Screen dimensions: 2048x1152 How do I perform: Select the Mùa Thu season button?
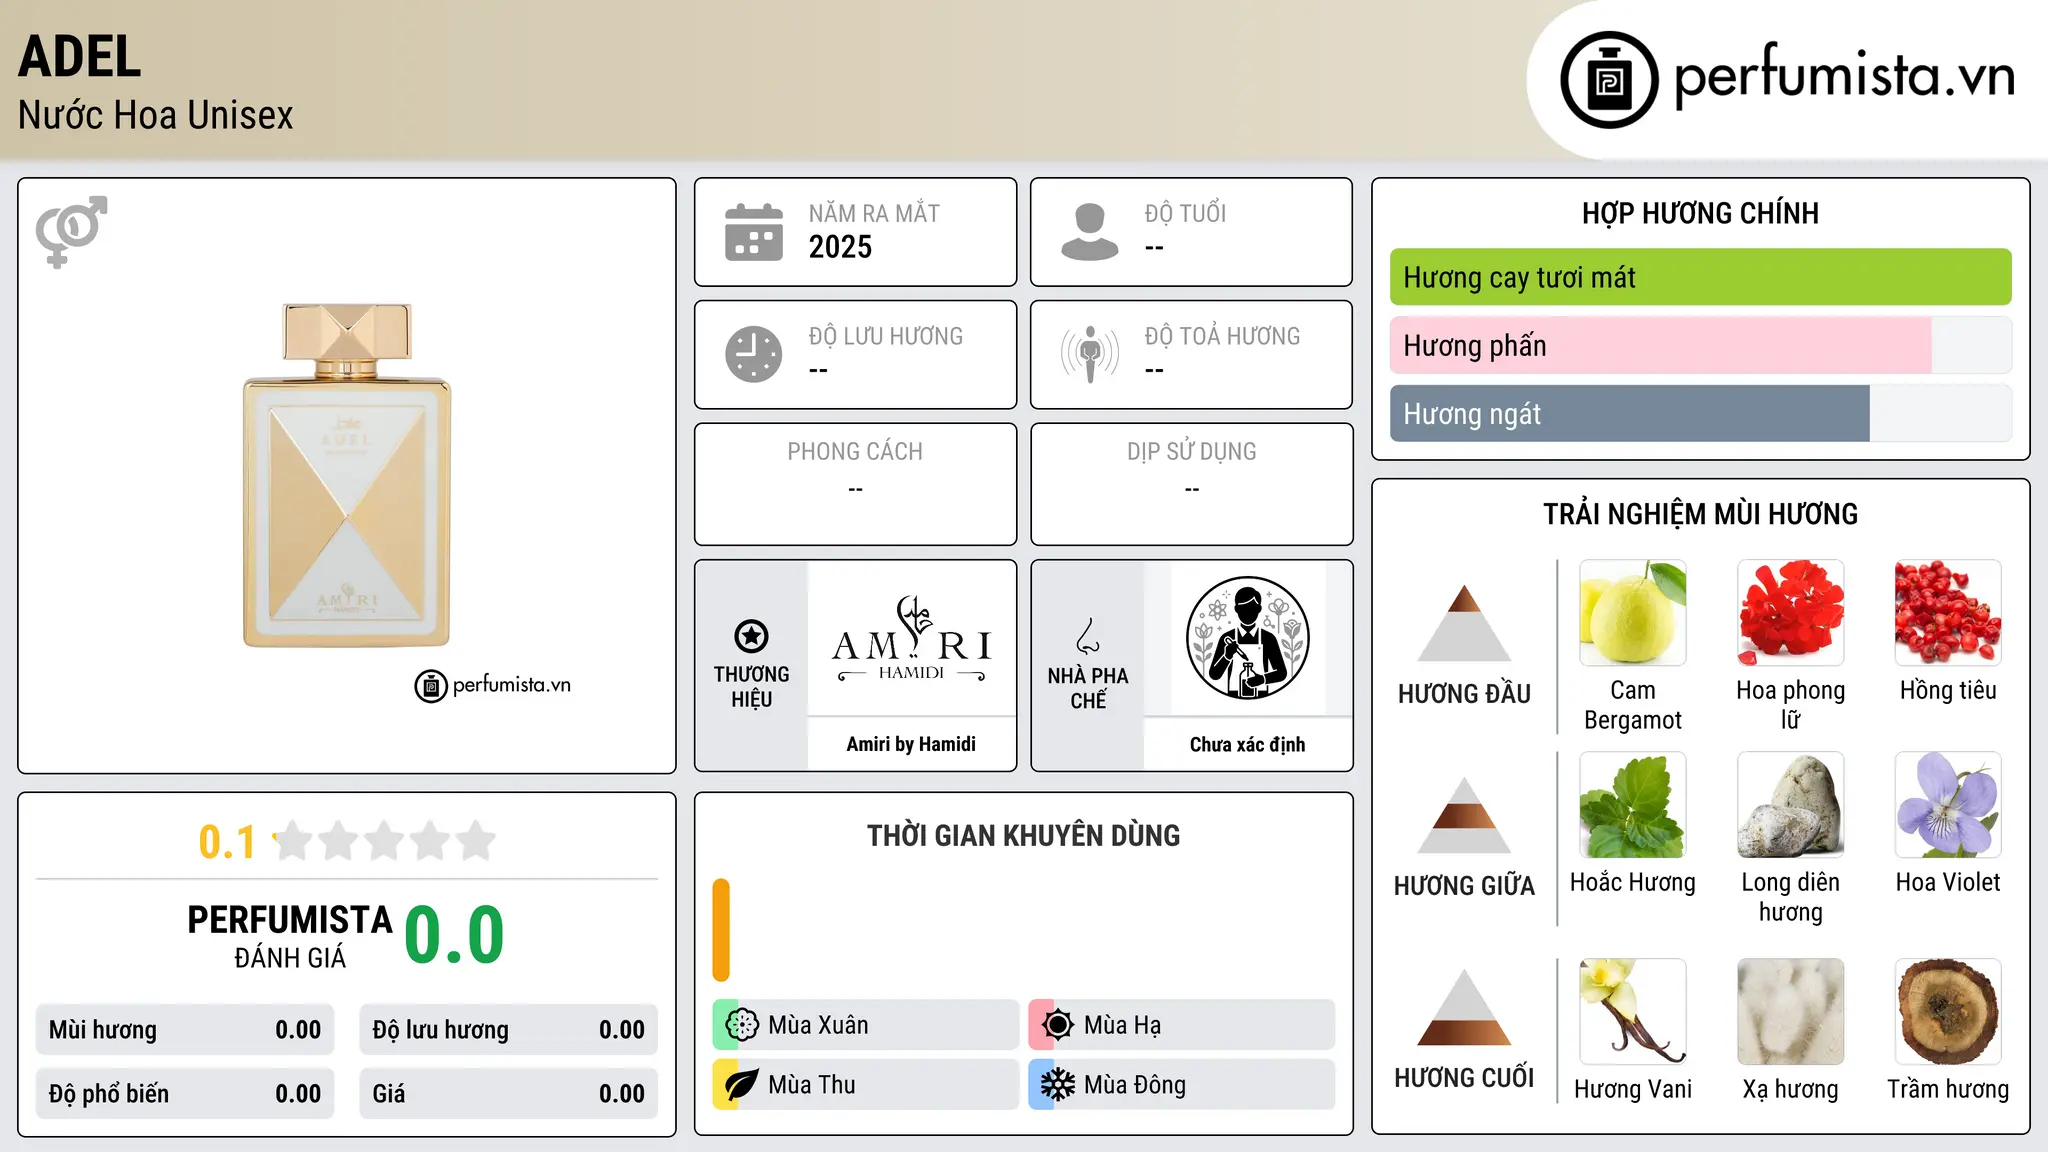(x=866, y=1085)
